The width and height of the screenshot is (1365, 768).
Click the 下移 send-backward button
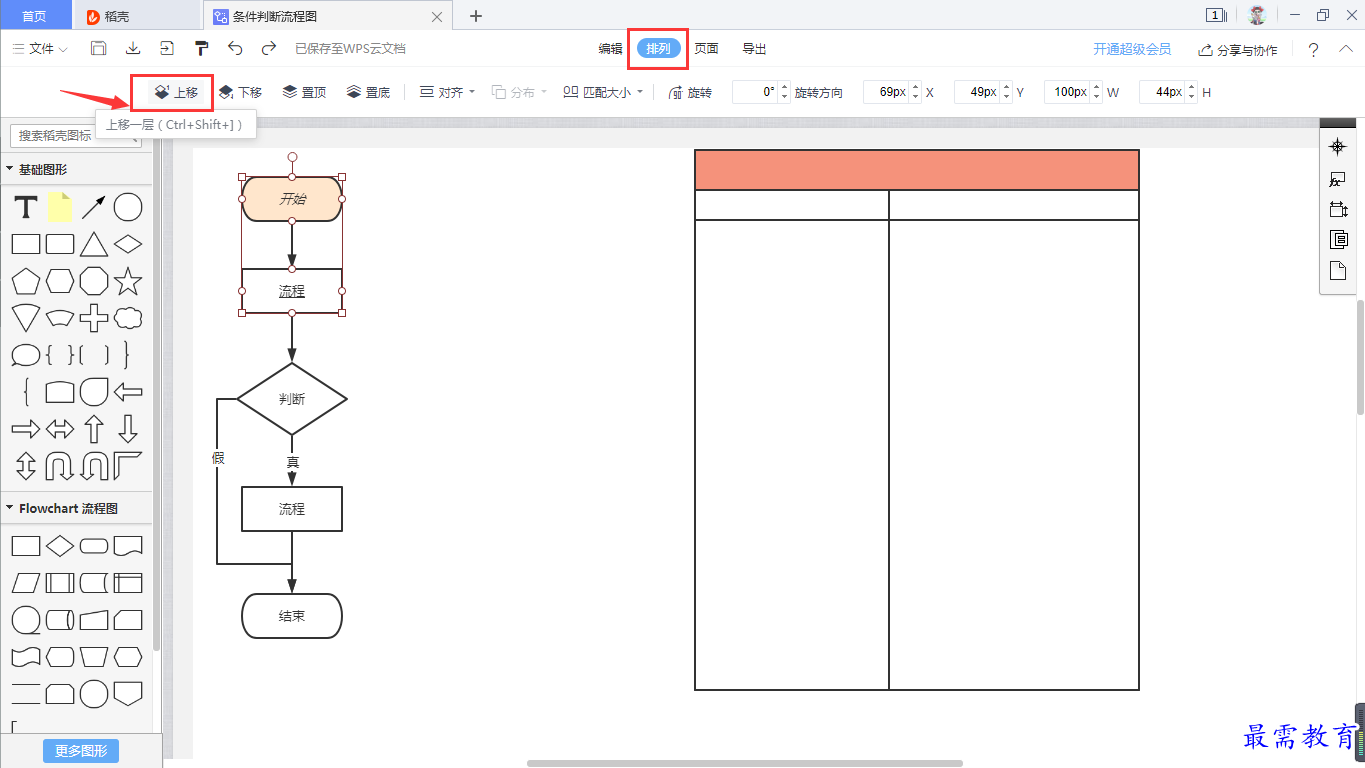(x=240, y=92)
